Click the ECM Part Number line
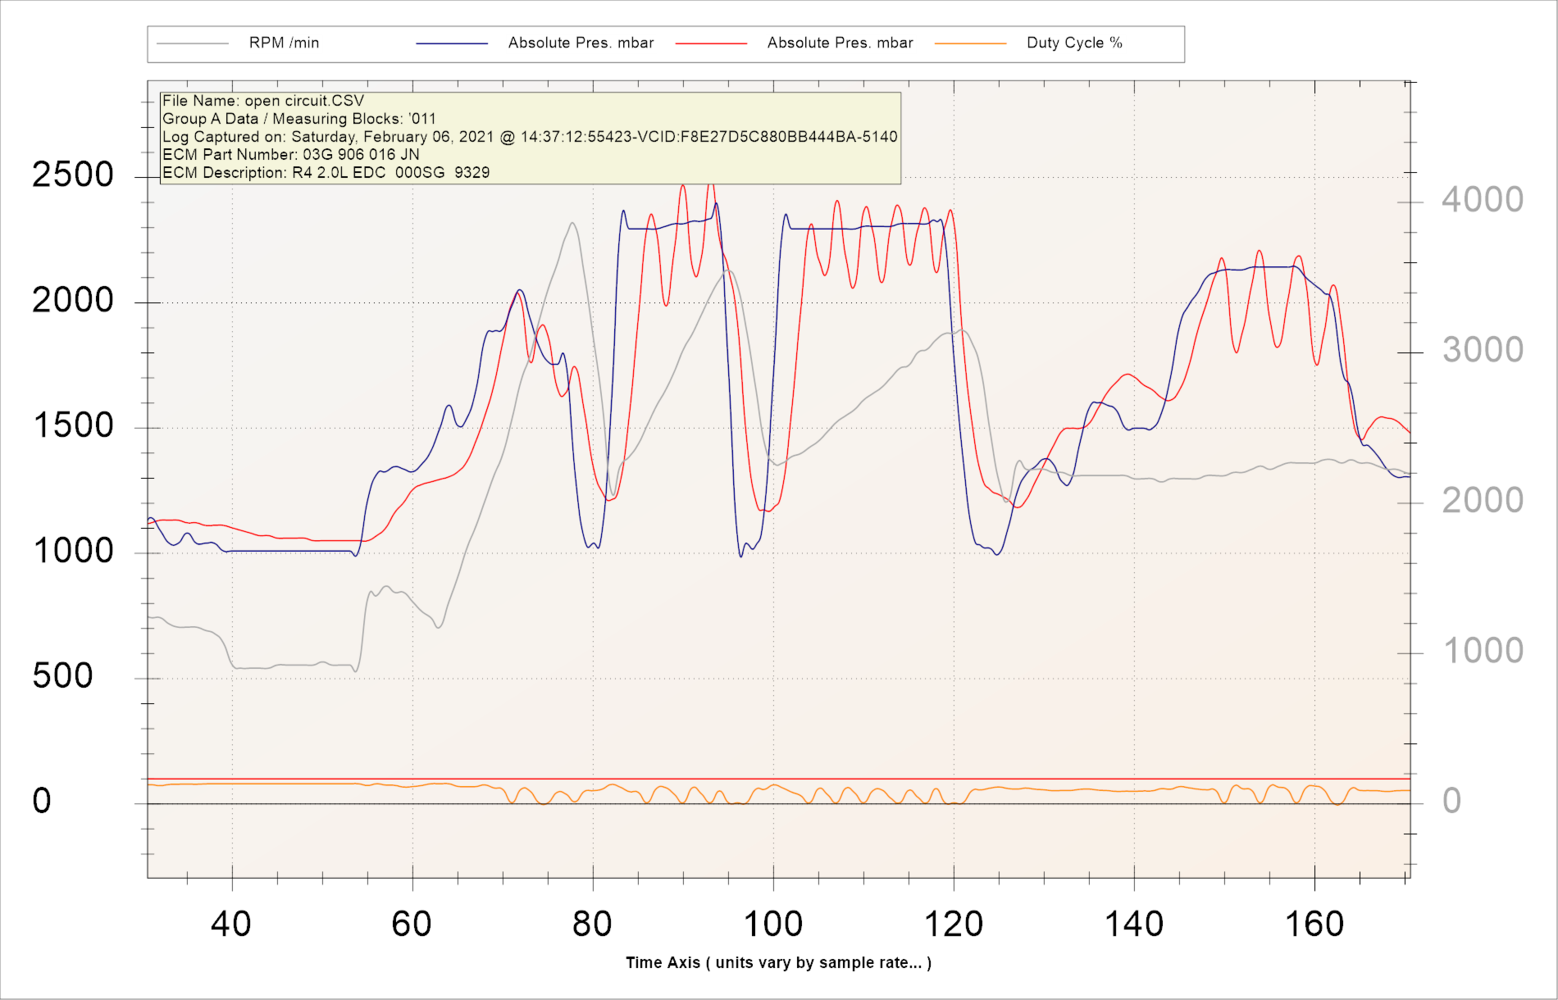 coord(291,155)
